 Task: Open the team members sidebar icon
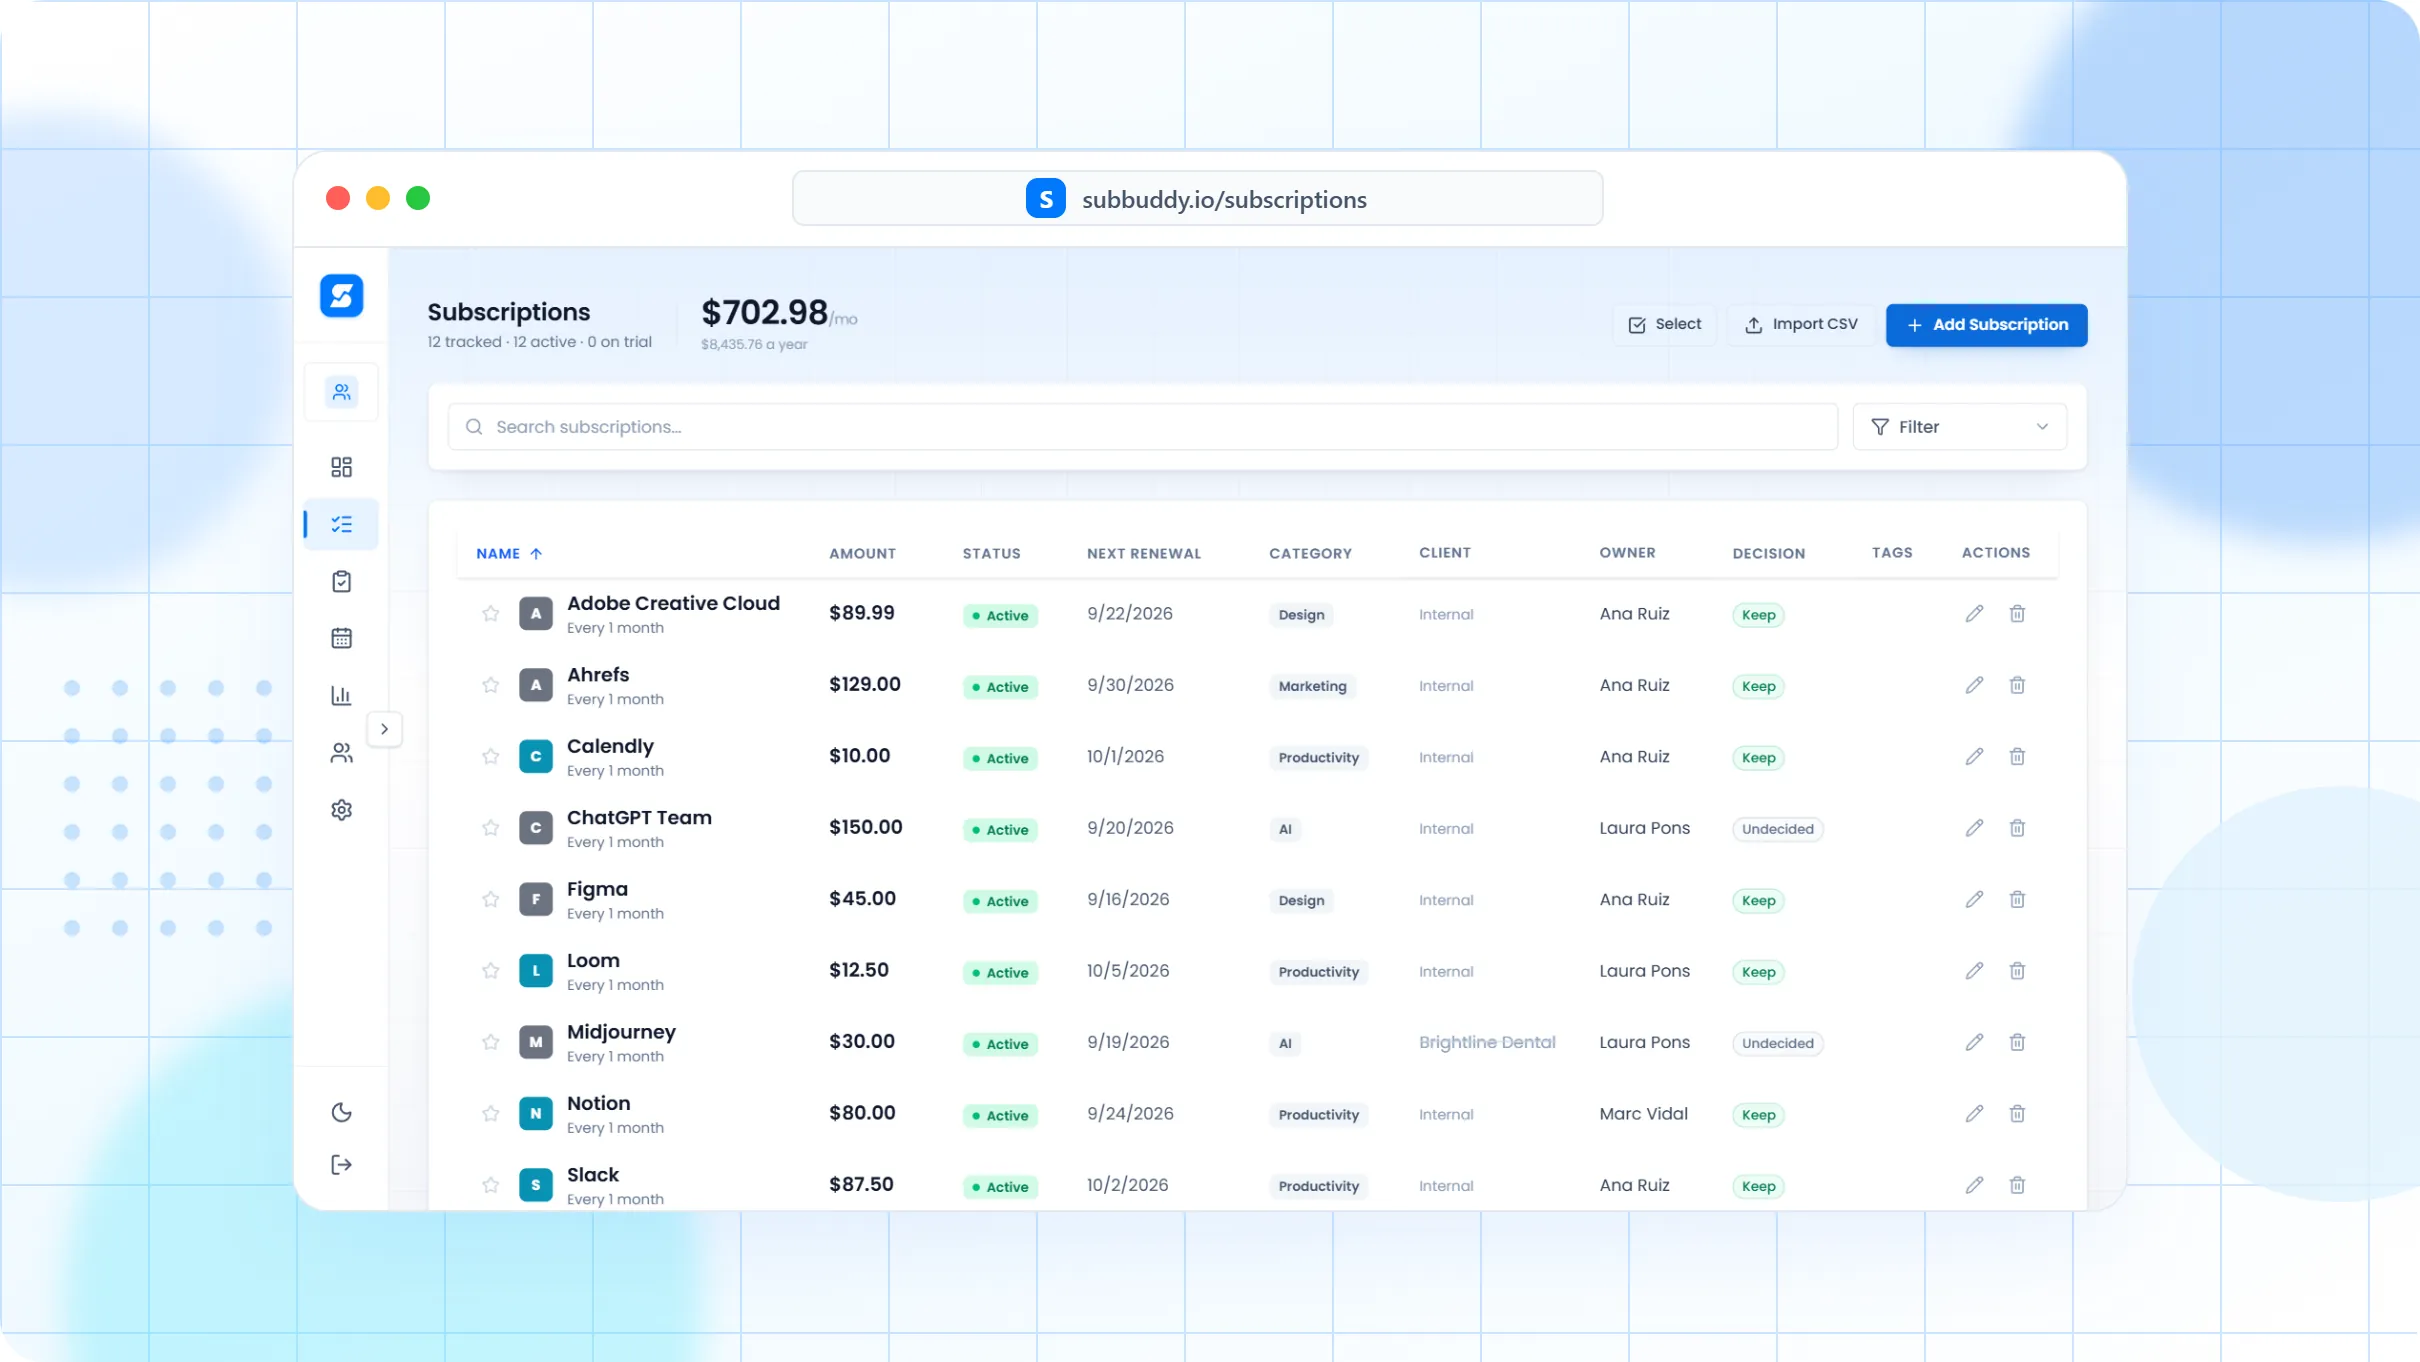click(341, 753)
